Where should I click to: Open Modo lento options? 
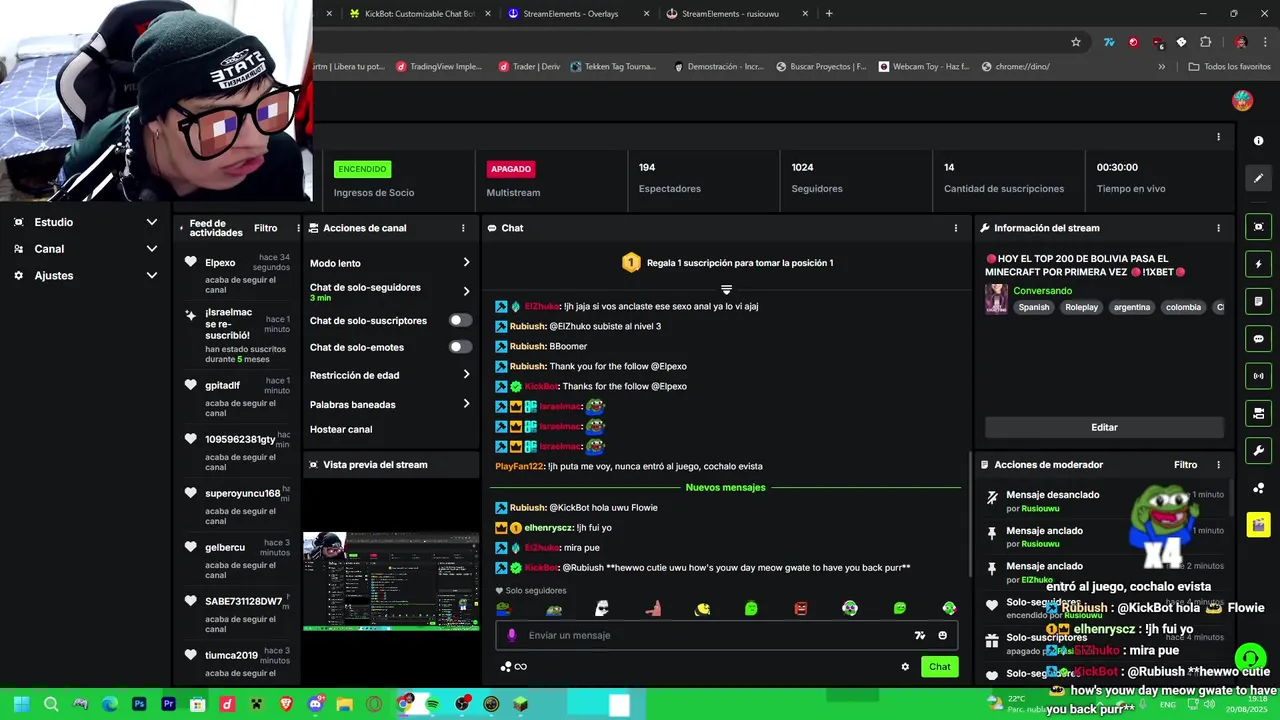pyautogui.click(x=390, y=263)
